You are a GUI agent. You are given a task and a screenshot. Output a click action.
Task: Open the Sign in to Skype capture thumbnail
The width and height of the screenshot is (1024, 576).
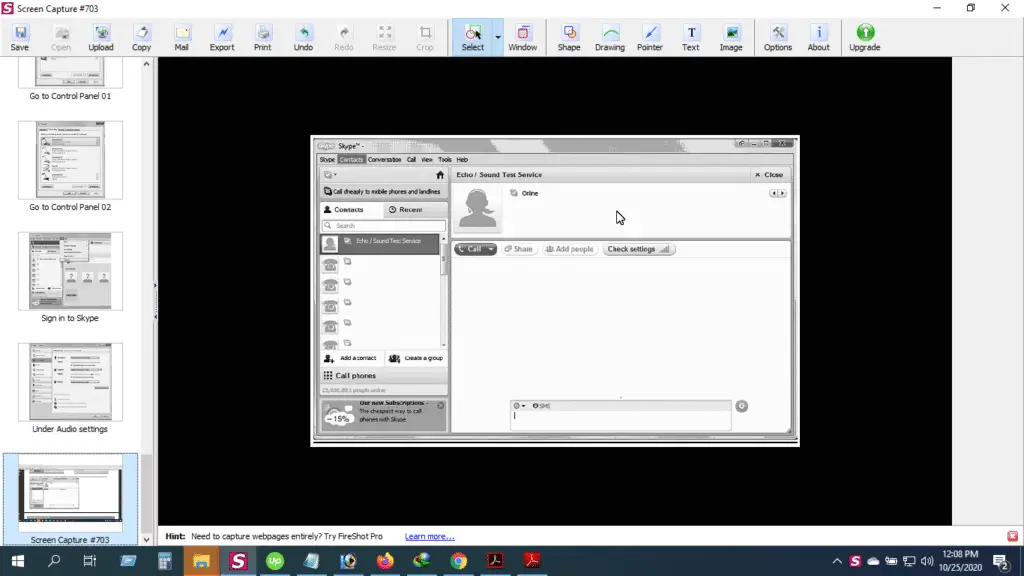pos(70,270)
